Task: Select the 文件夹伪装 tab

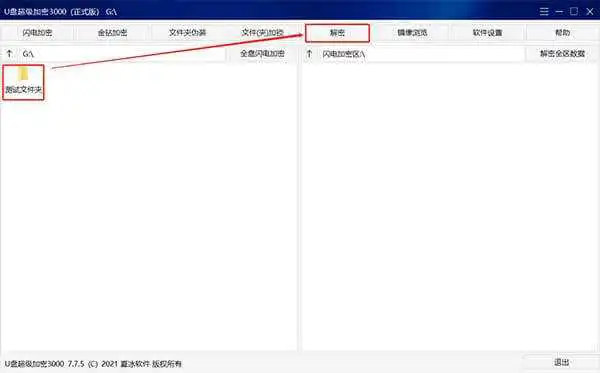Action: click(187, 33)
